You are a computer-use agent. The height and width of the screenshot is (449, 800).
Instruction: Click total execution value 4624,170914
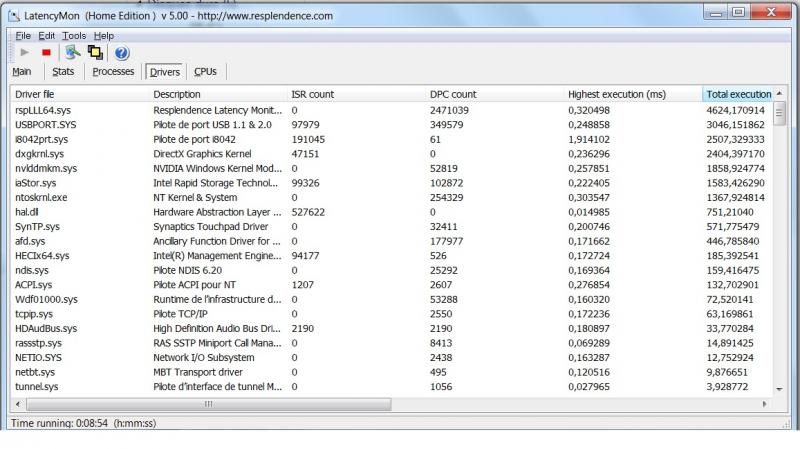[735, 110]
